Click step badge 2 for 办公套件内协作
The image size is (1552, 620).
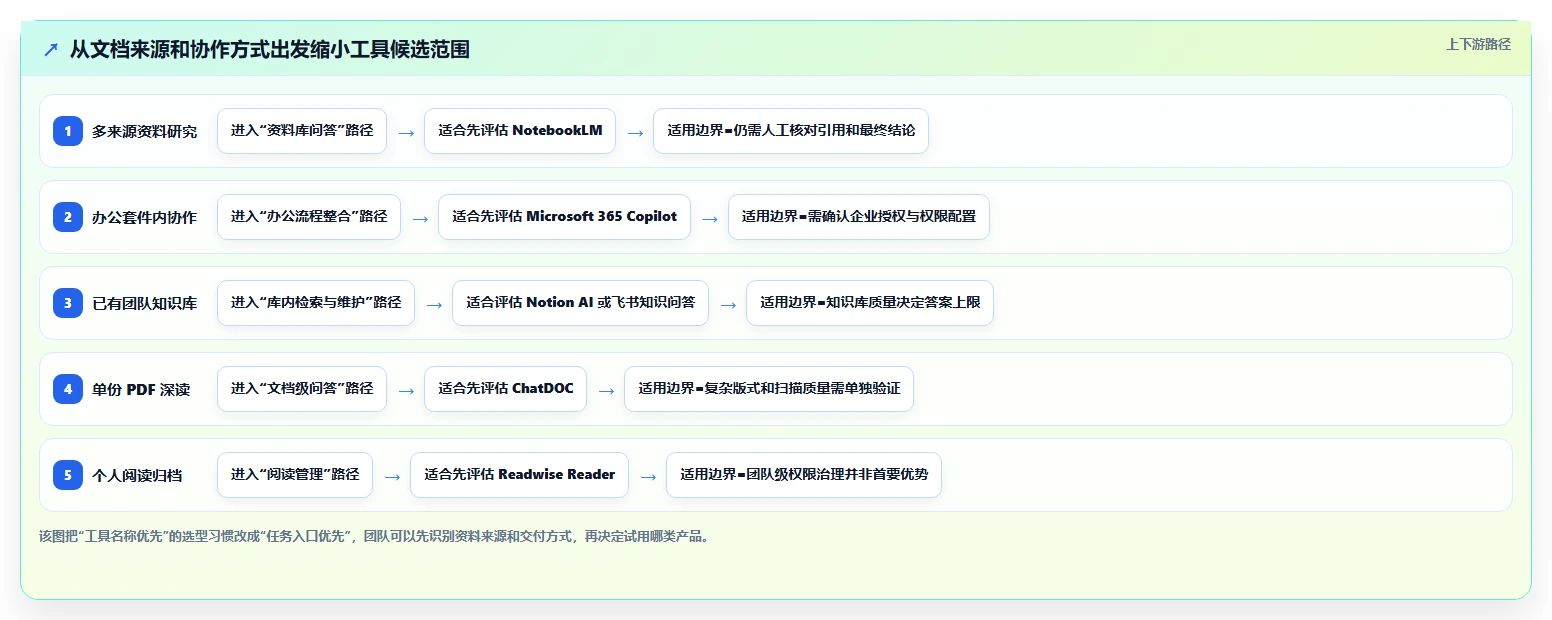[x=68, y=217]
